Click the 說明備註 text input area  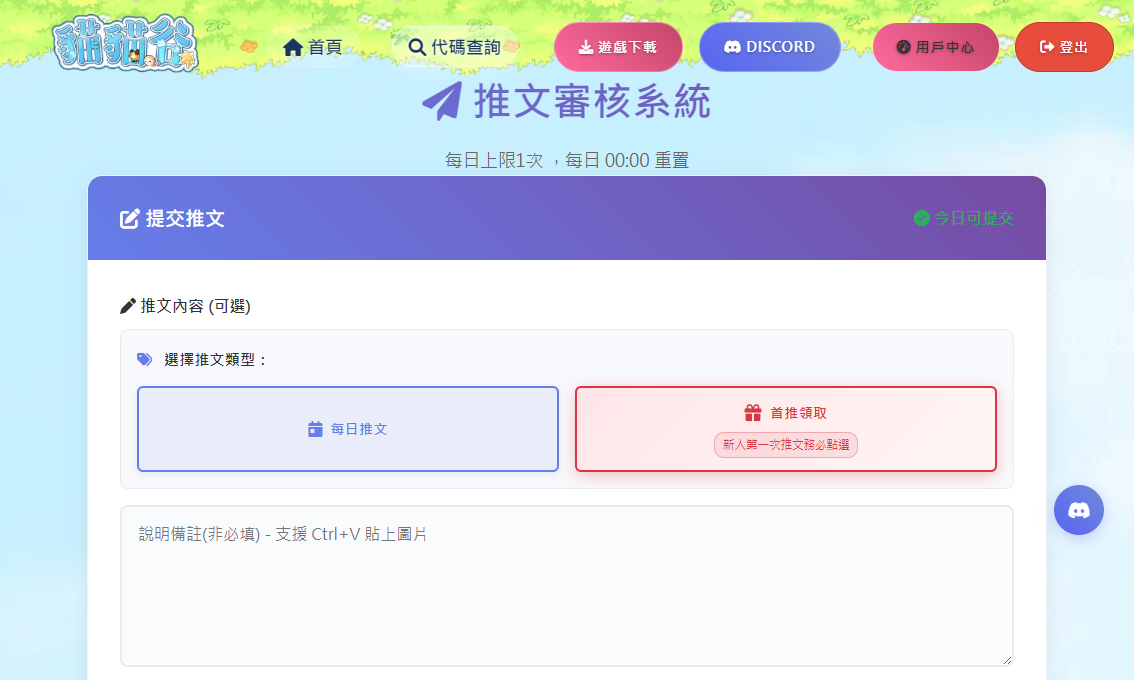tap(567, 585)
